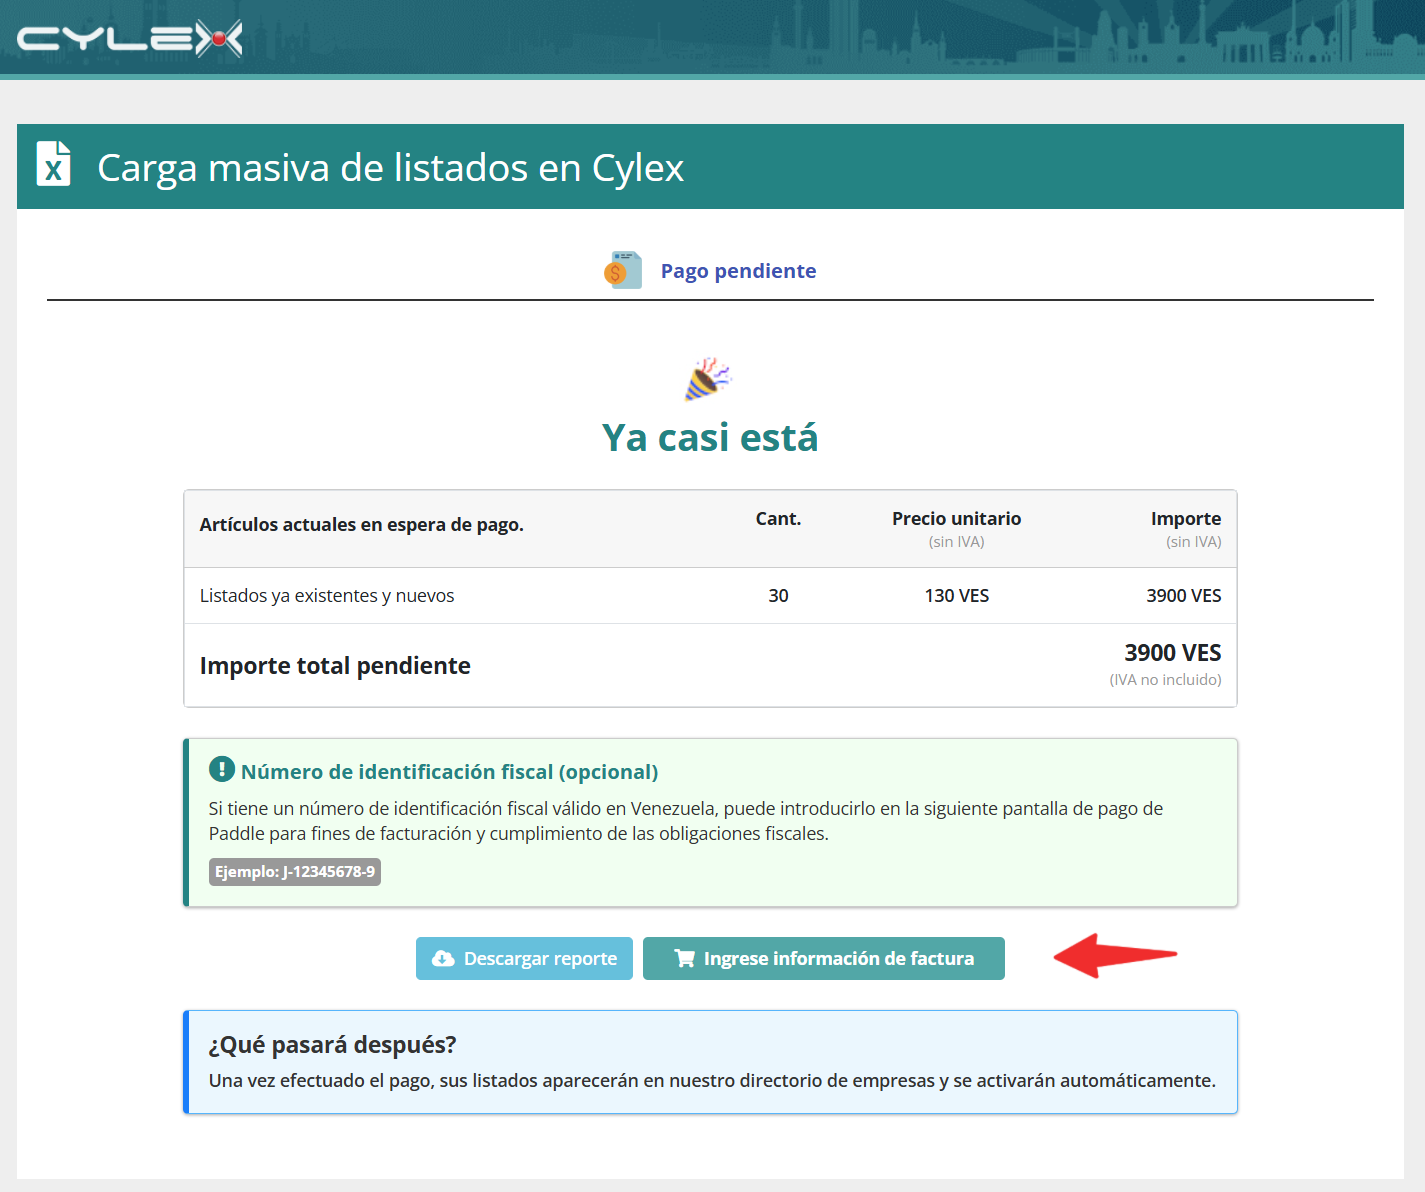The width and height of the screenshot is (1425, 1192).
Task: Click the Cylex logo in the header
Action: 130,39
